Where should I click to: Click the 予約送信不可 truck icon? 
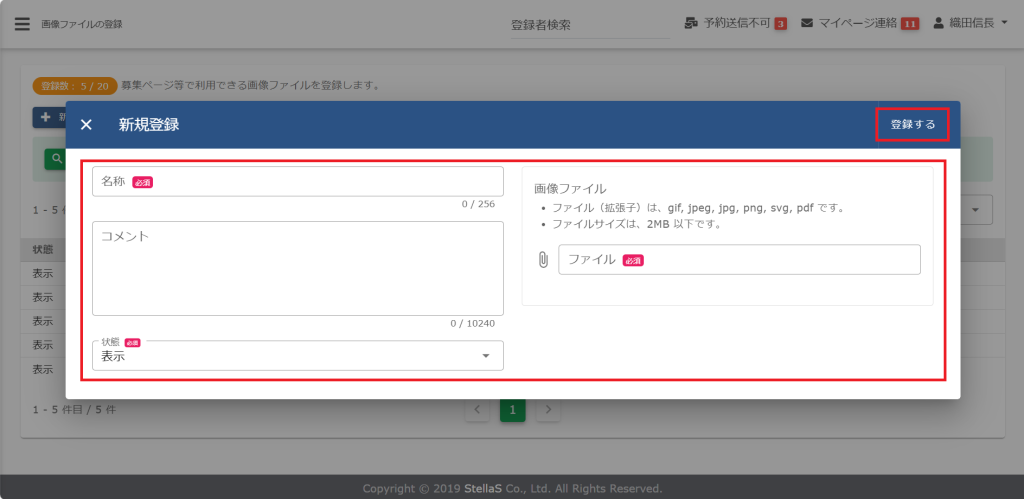(691, 23)
